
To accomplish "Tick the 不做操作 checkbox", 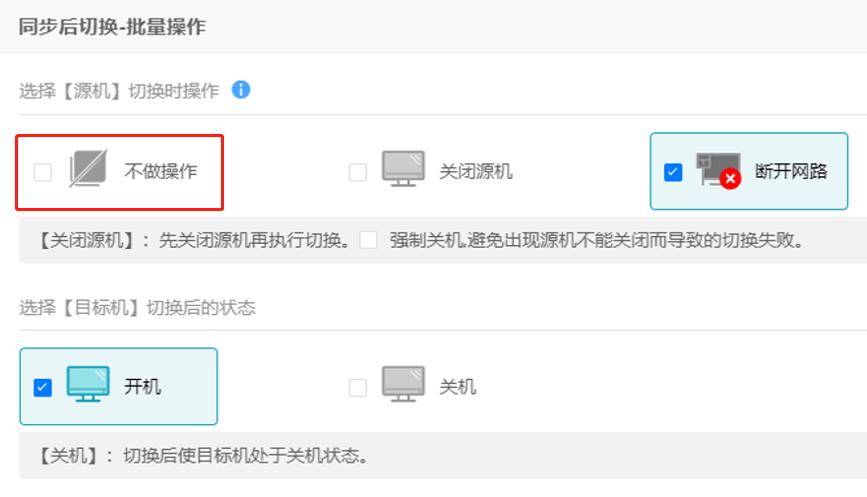I will coord(43,172).
